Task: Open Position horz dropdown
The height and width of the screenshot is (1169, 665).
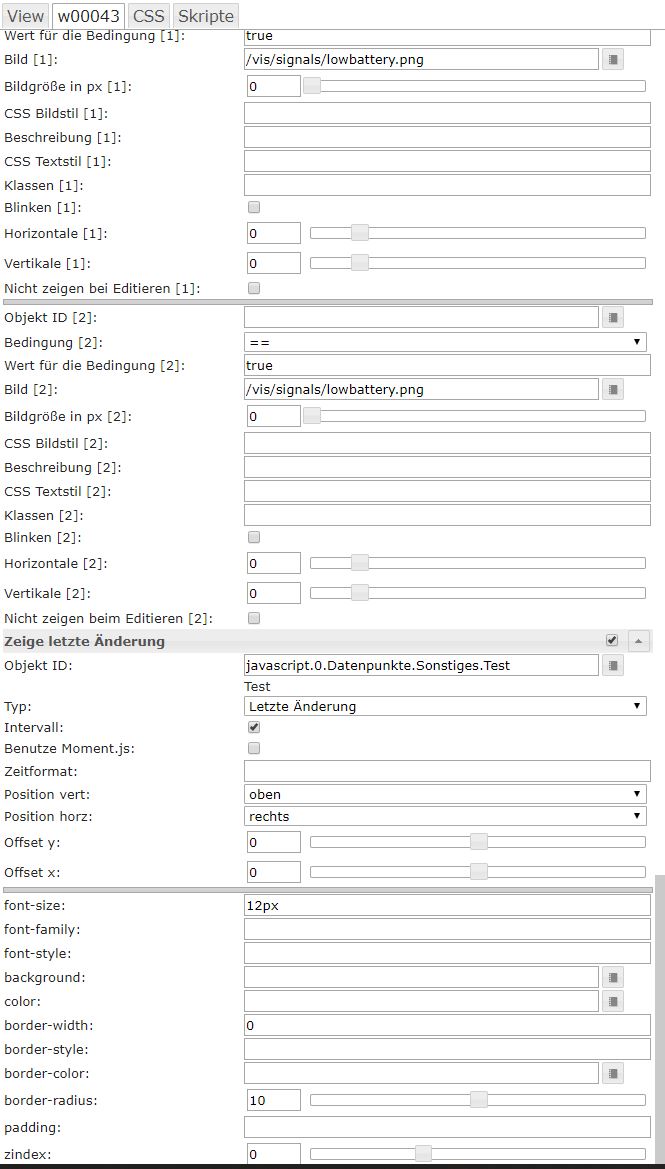Action: coord(446,816)
